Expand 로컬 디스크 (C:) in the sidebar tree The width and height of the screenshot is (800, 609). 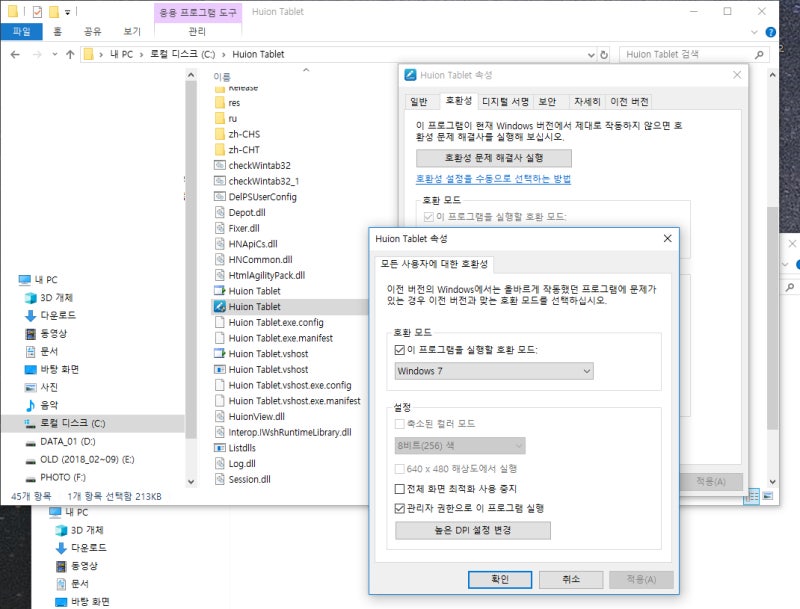point(16,422)
